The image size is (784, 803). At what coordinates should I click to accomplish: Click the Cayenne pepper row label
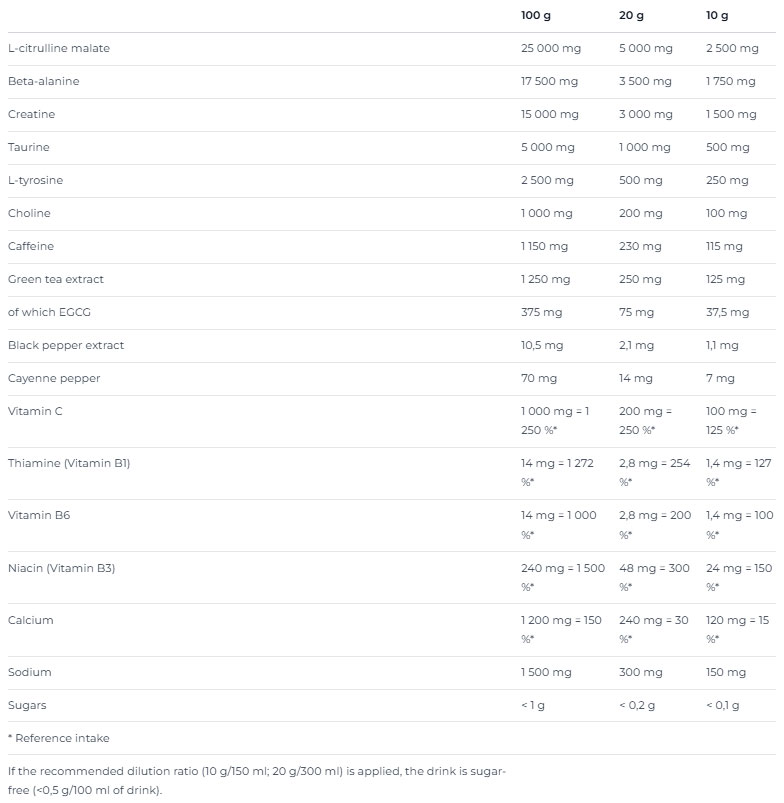click(x=54, y=378)
